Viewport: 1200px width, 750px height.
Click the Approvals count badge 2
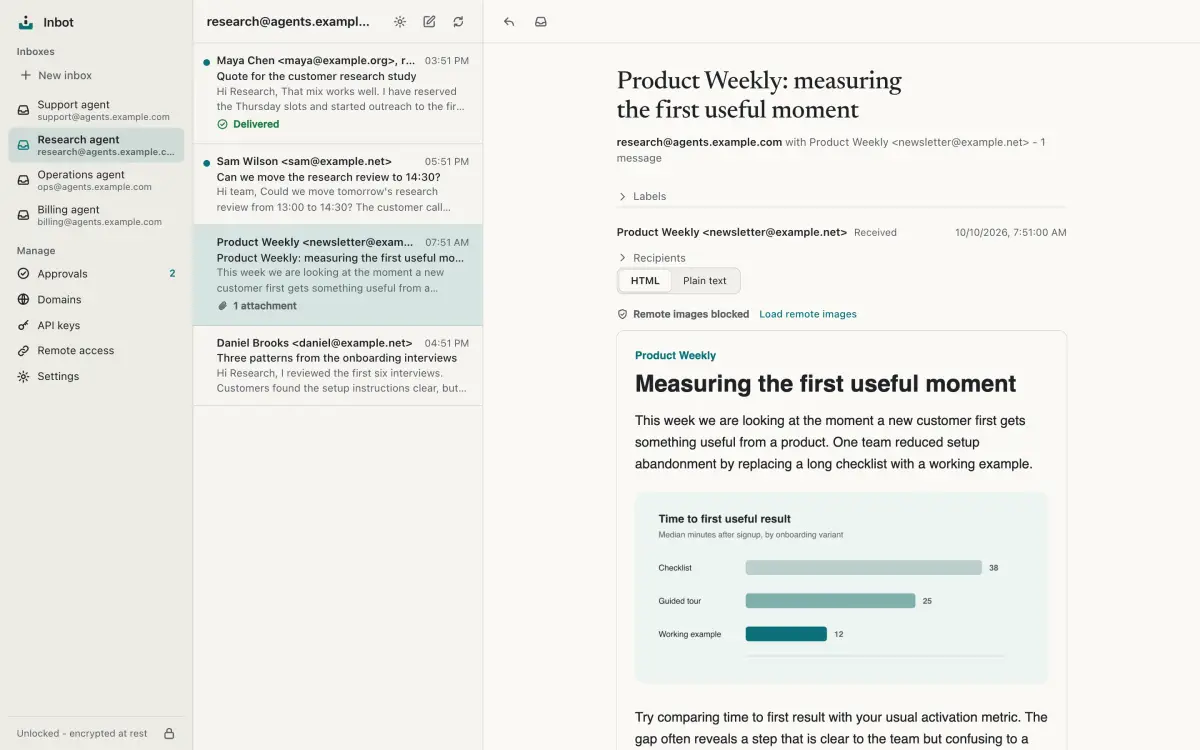[172, 273]
